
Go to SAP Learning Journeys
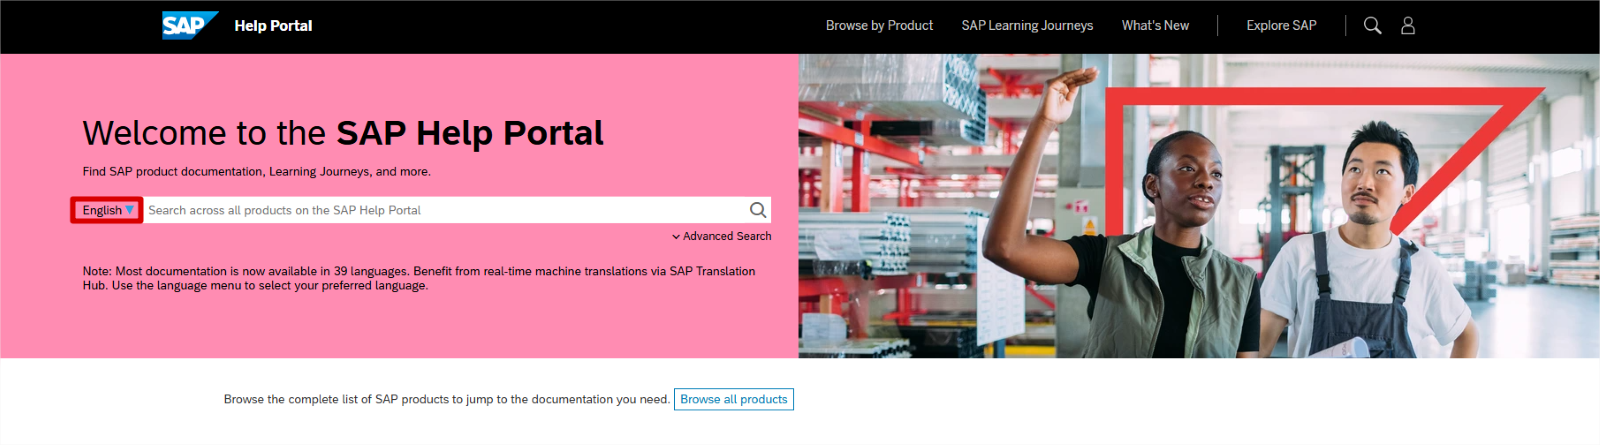pyautogui.click(x=1027, y=25)
